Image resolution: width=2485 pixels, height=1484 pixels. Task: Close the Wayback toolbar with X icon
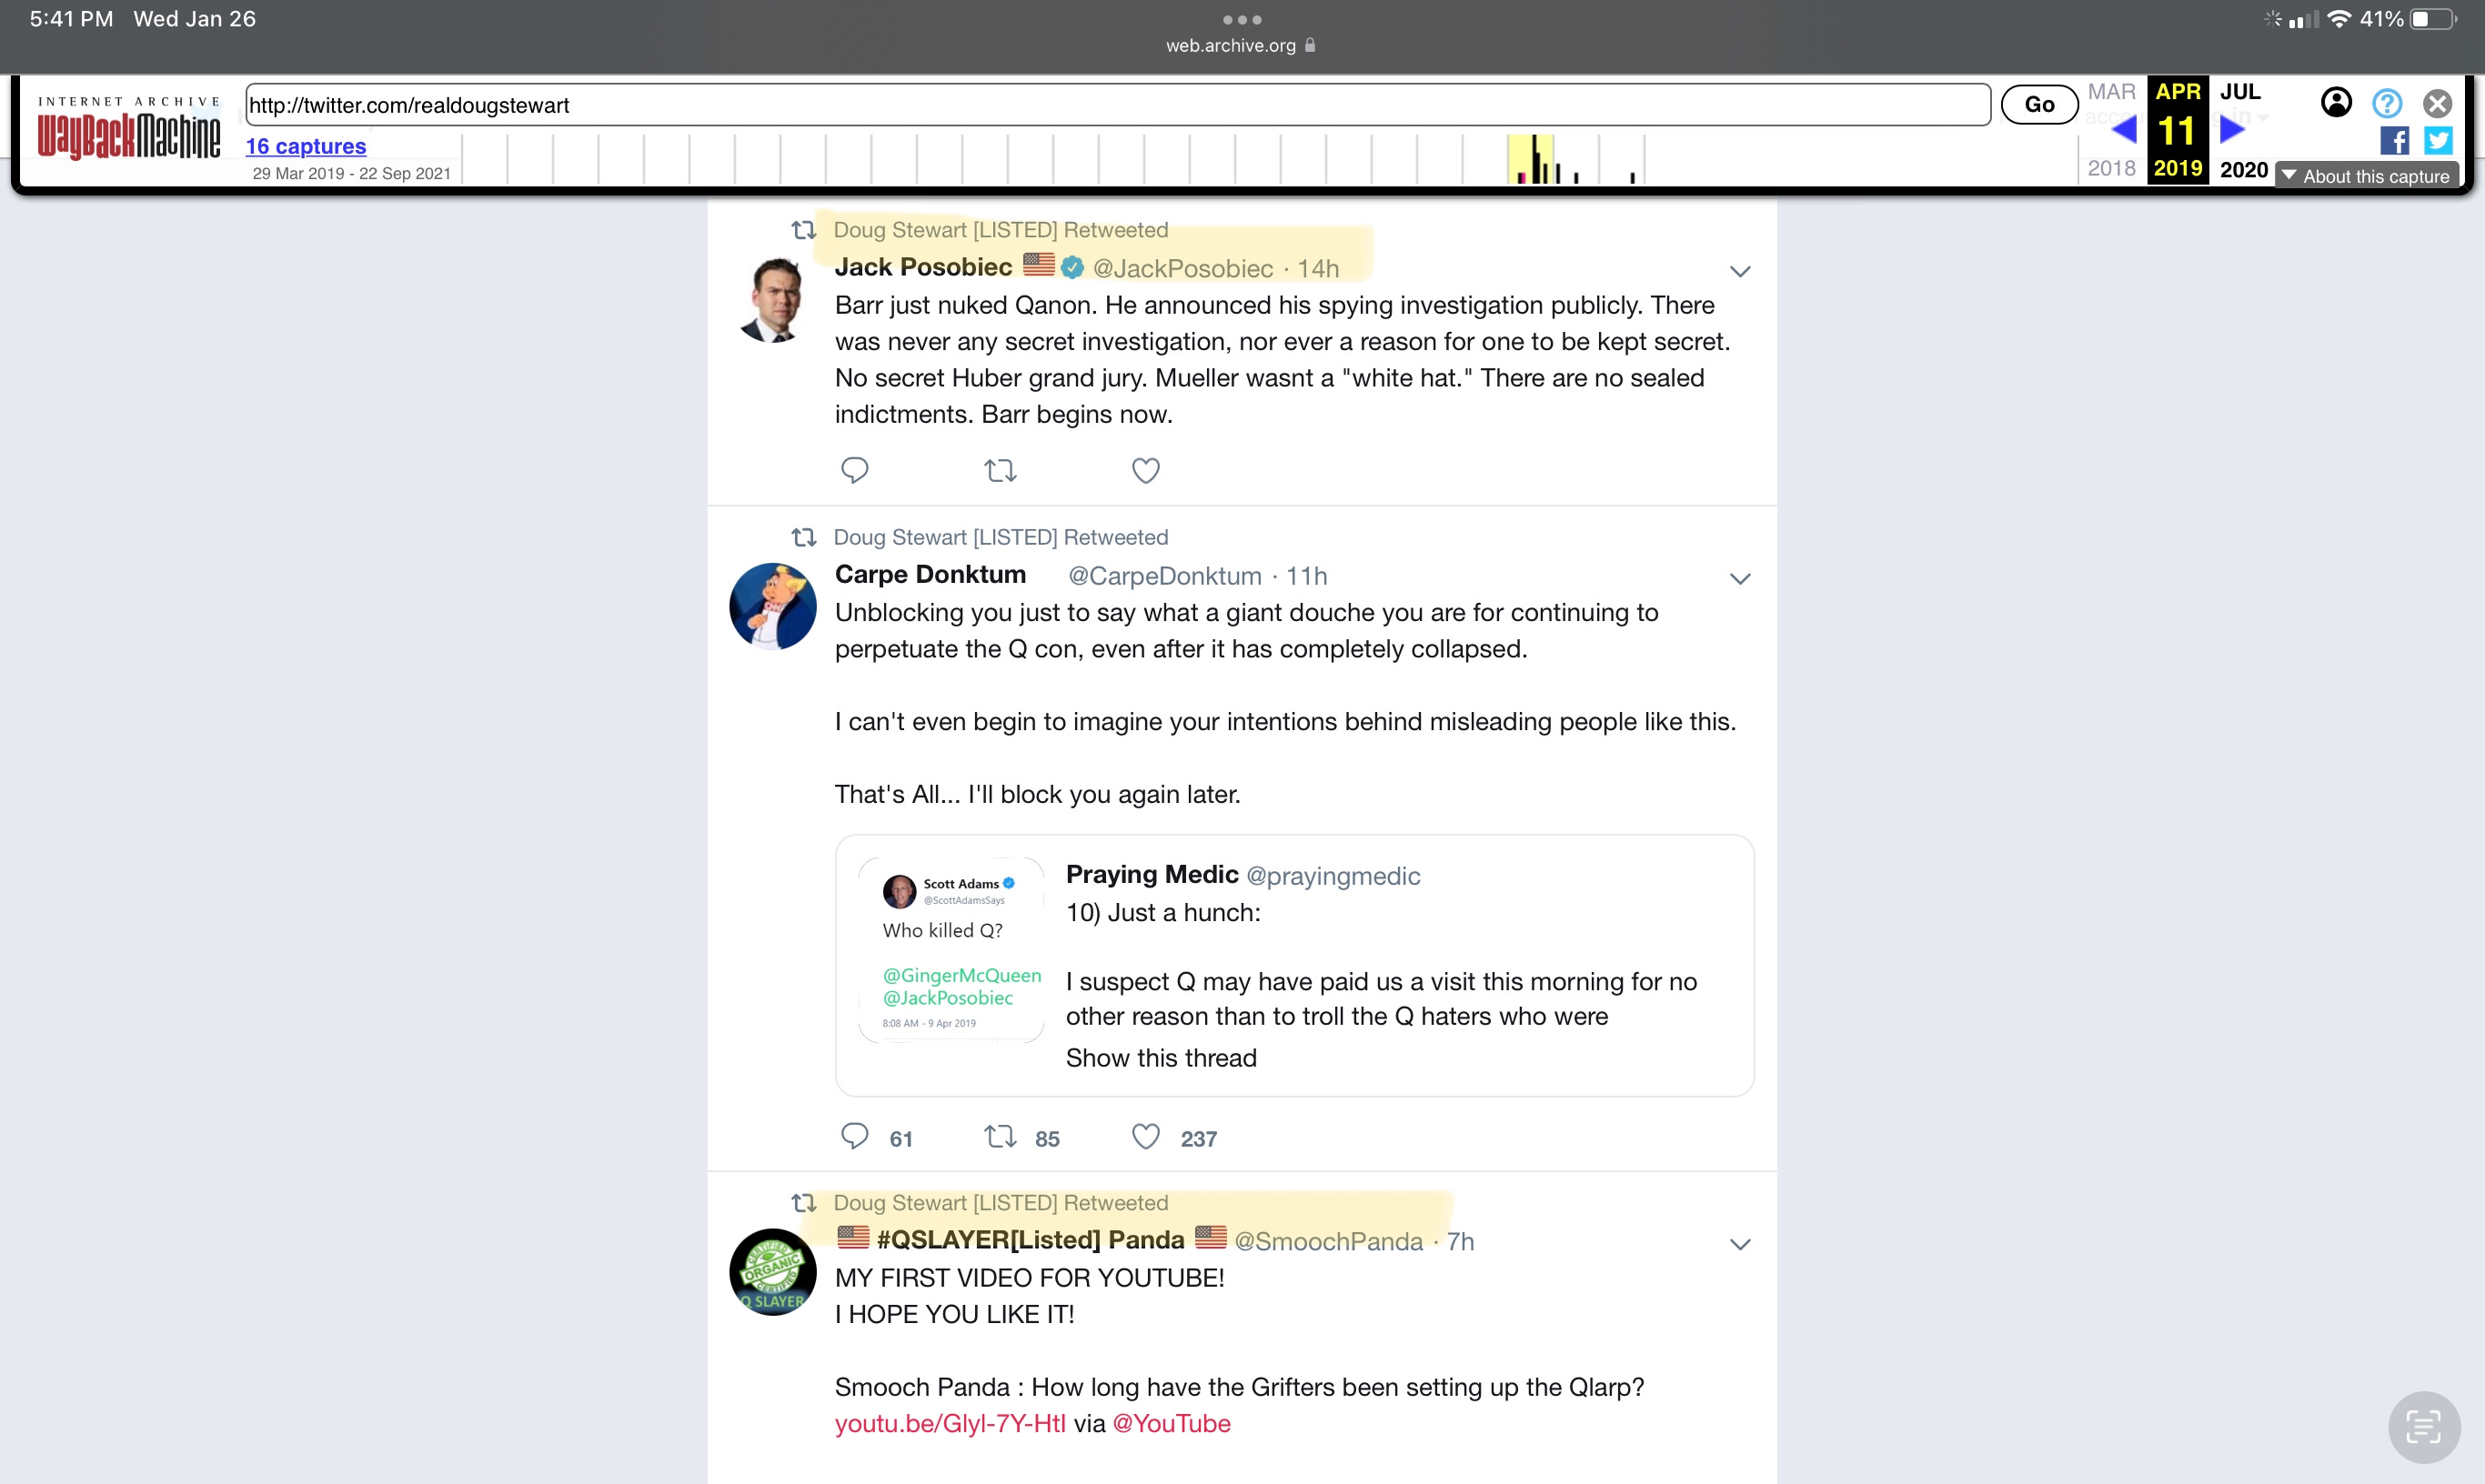pos(2438,103)
